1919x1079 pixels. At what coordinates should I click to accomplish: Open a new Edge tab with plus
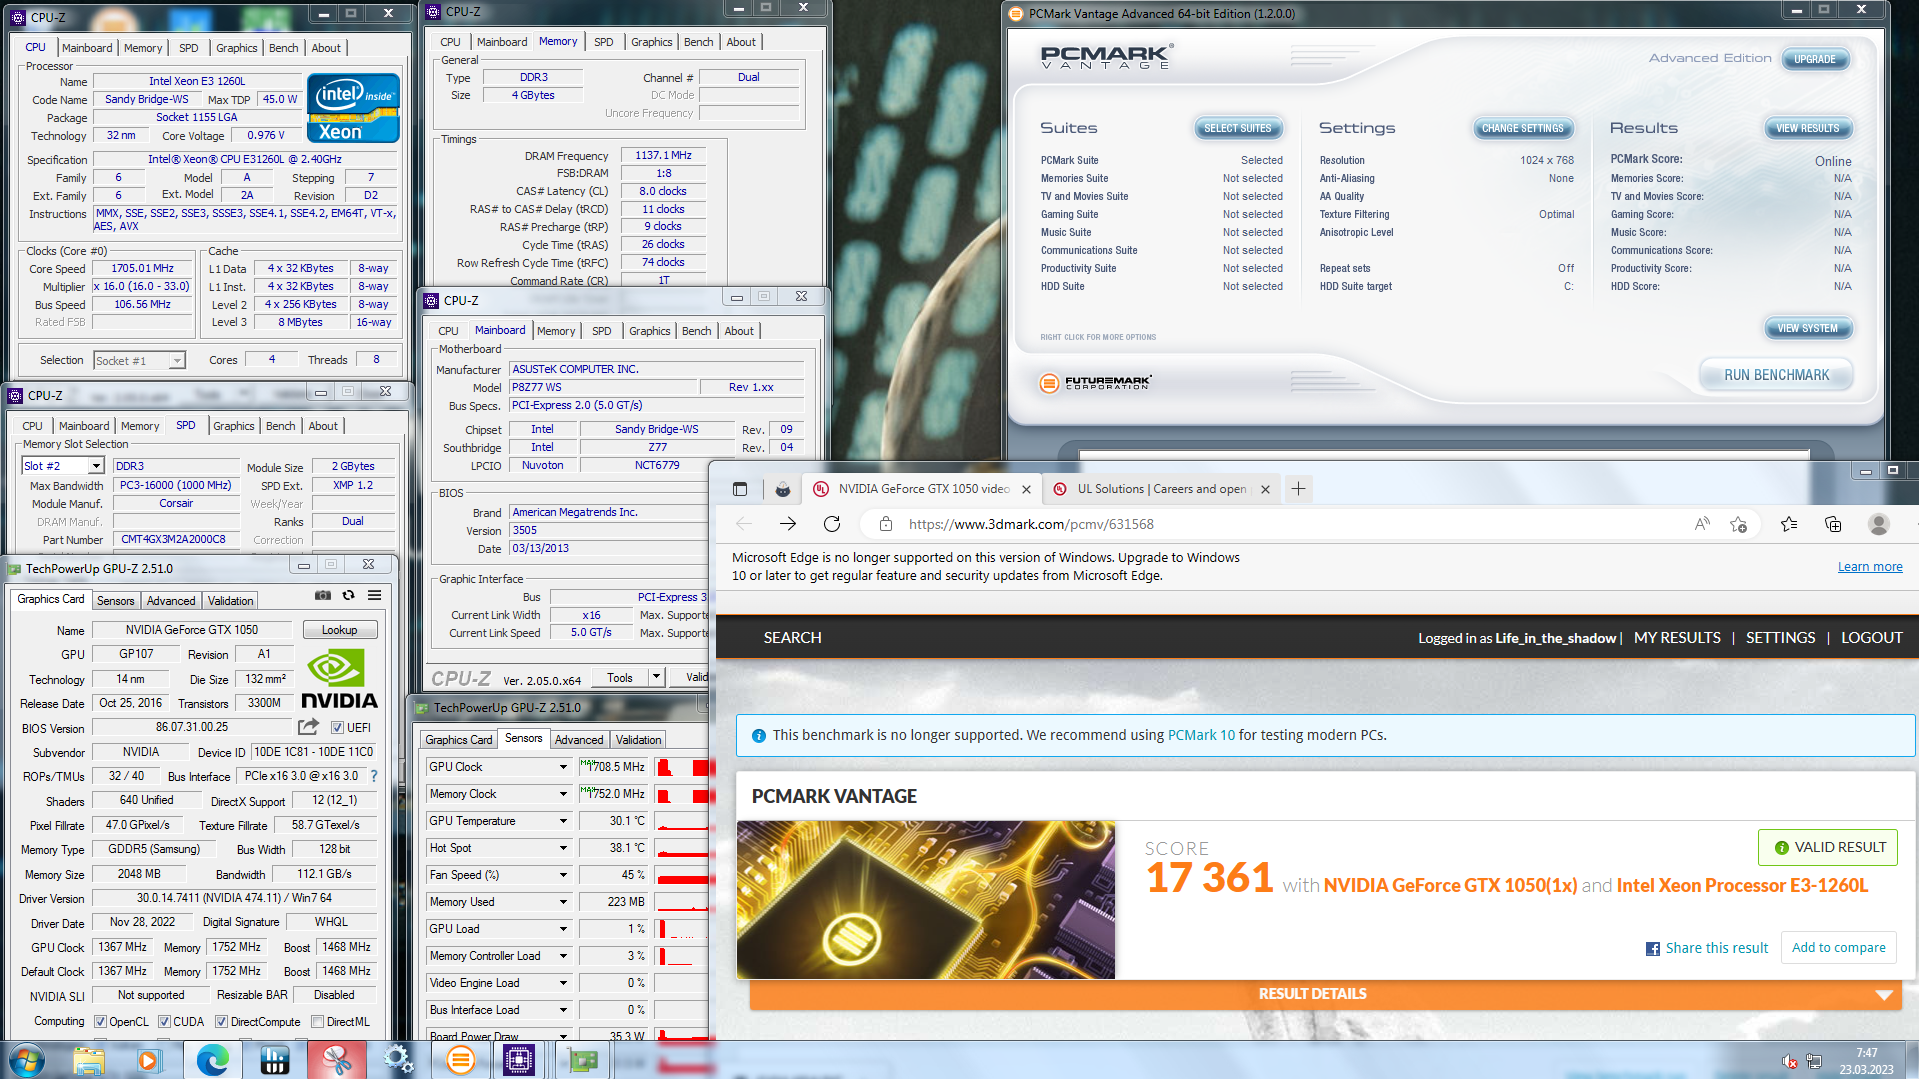(x=1298, y=489)
